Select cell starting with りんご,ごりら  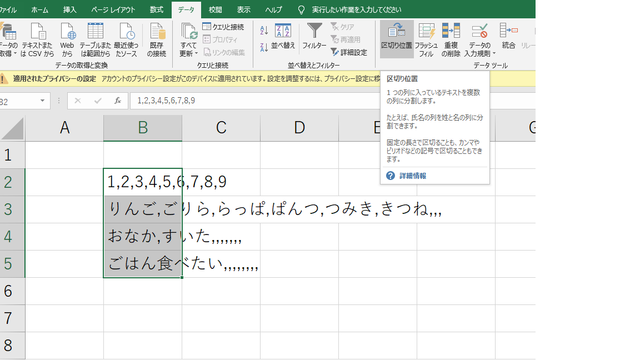142,209
